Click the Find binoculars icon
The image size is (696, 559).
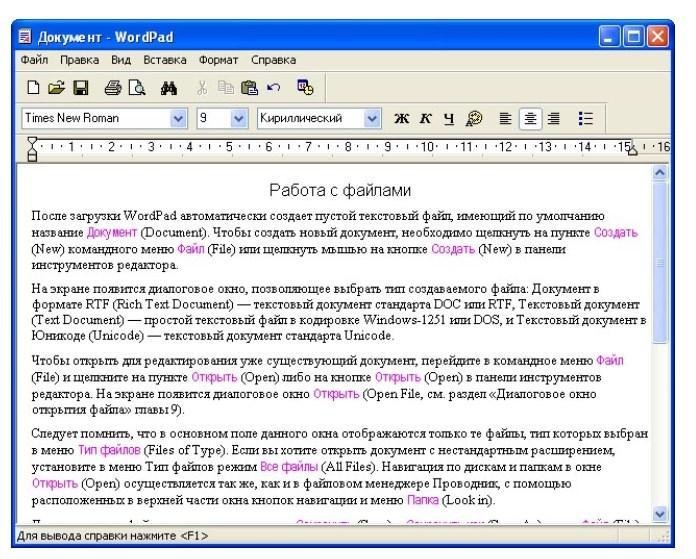point(169,88)
